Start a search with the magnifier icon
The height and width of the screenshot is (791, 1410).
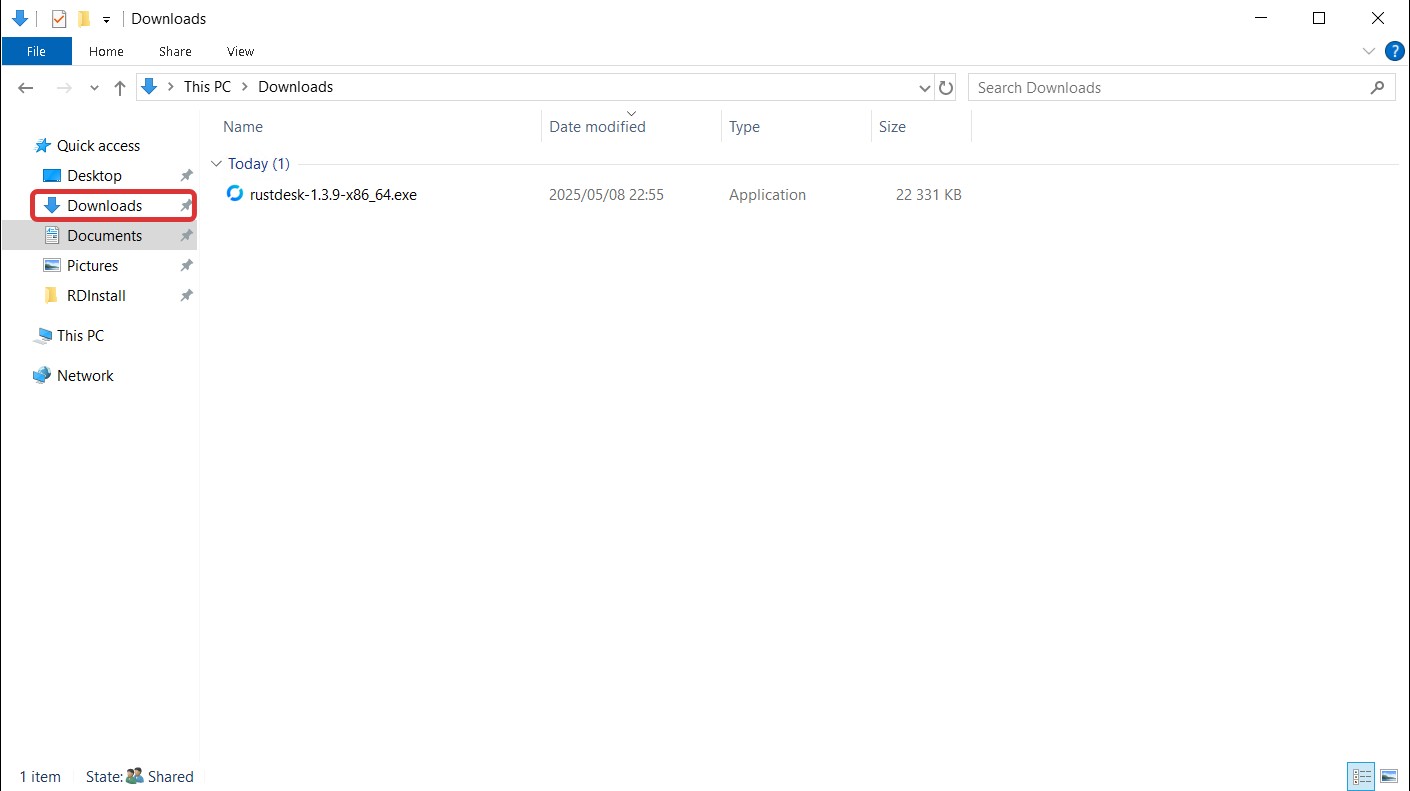[1379, 87]
